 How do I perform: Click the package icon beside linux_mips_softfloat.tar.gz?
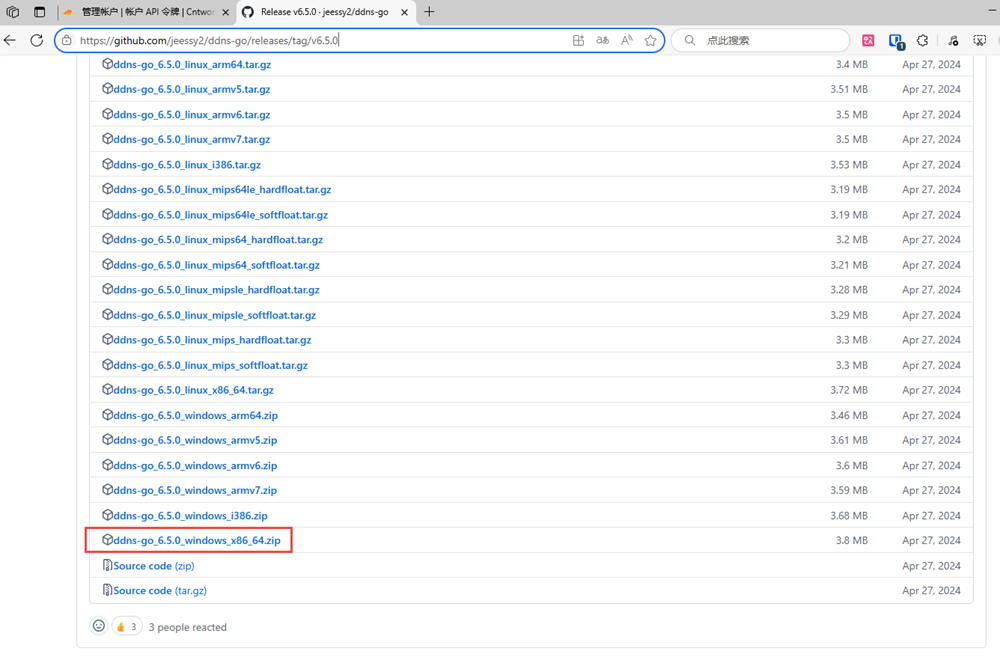click(107, 365)
